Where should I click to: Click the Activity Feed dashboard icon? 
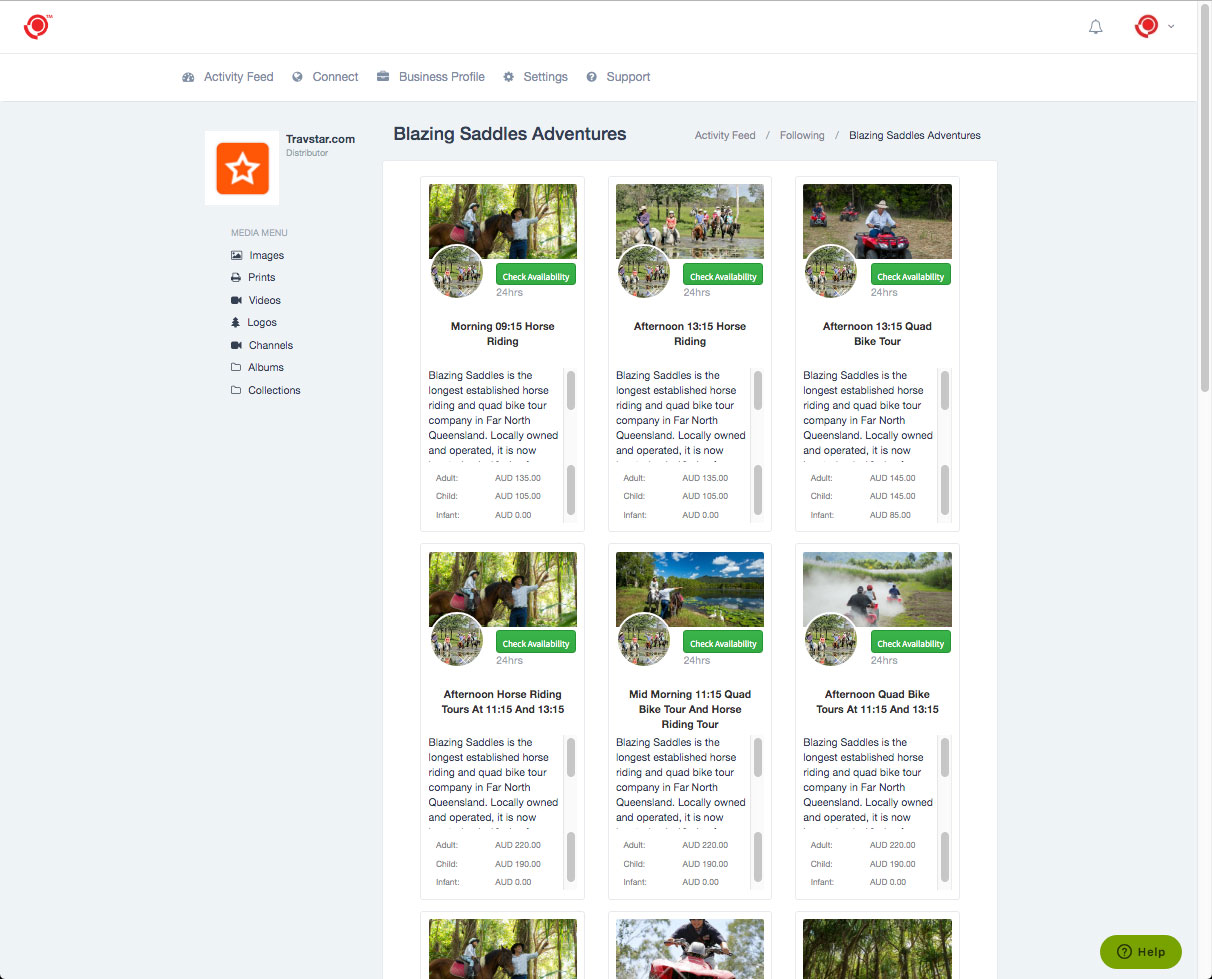point(188,77)
